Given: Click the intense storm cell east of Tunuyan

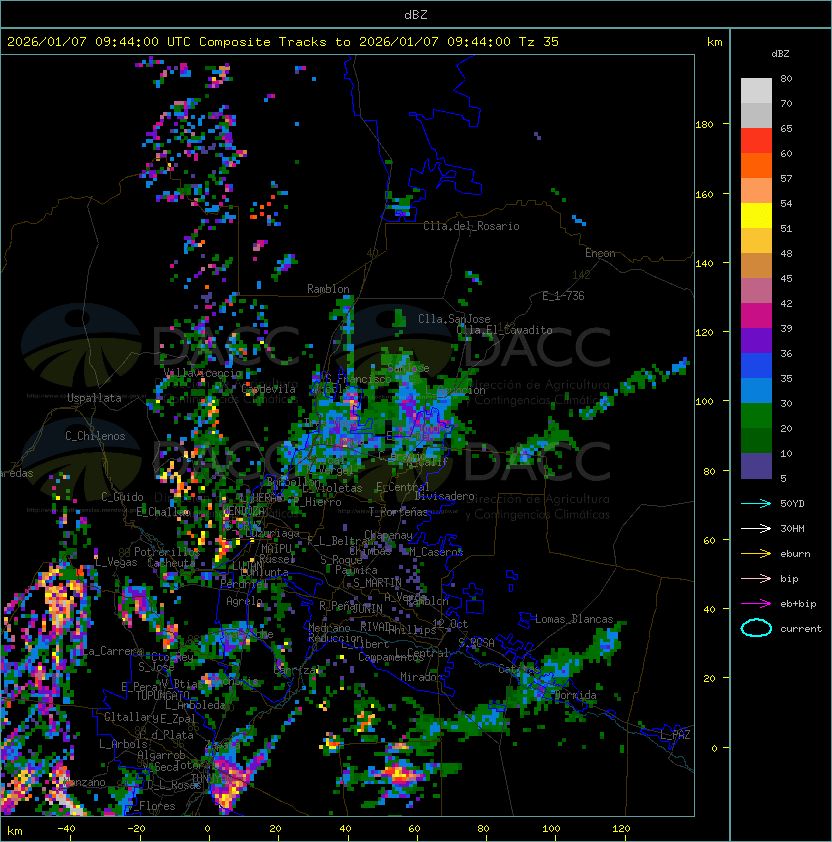Looking at the screenshot, I should (x=399, y=774).
